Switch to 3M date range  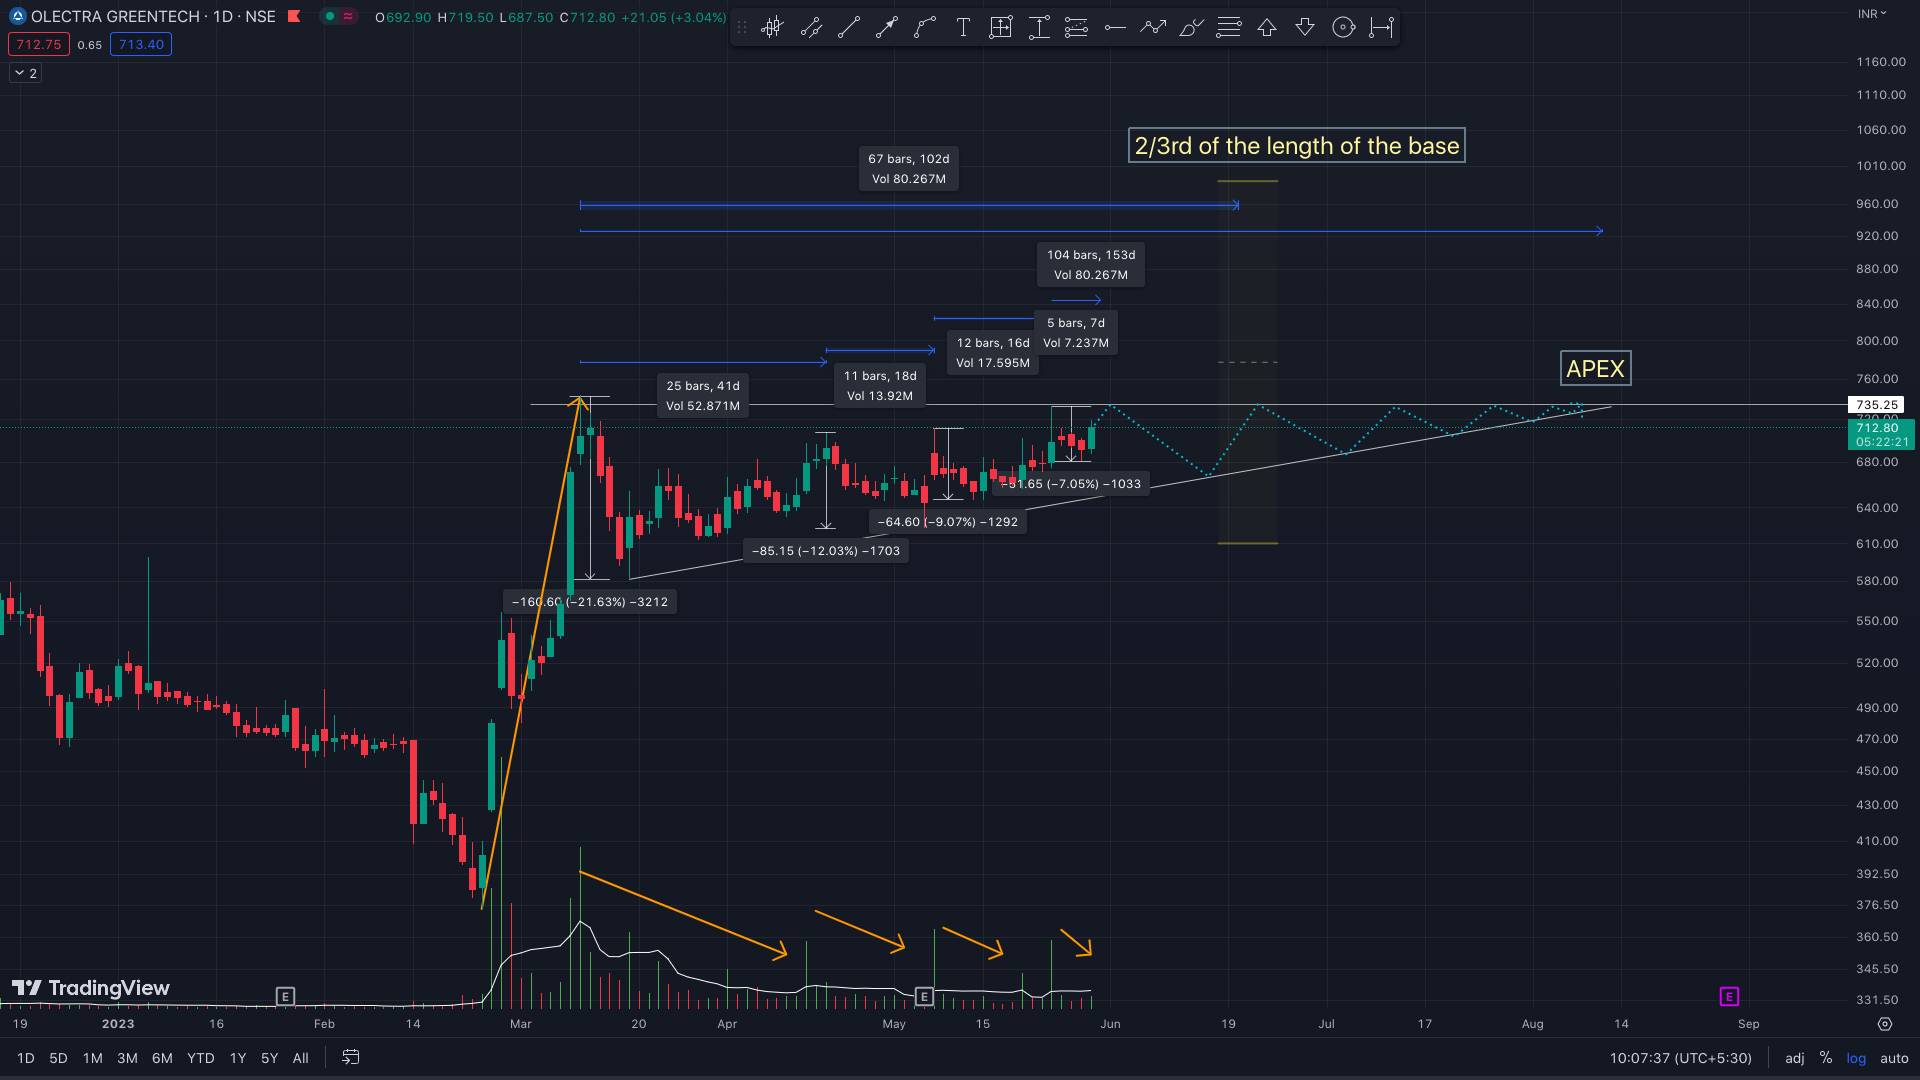127,1058
